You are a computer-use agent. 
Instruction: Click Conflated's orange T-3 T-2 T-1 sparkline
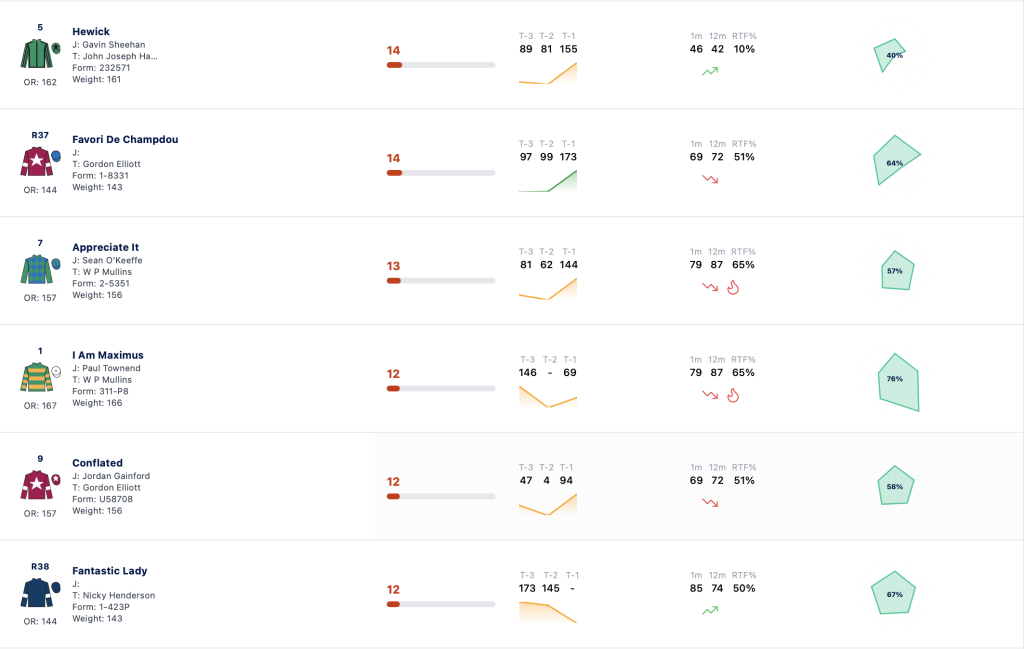(548, 505)
